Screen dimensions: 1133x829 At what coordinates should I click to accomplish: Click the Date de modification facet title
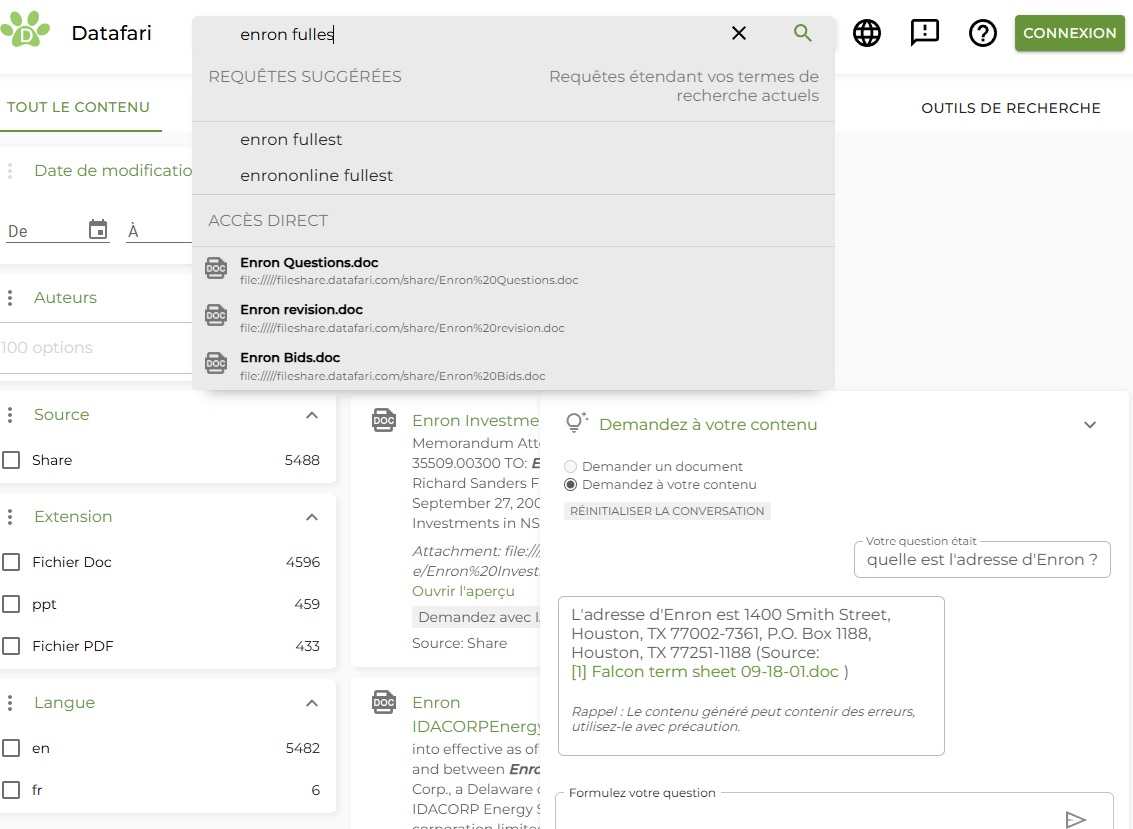tap(113, 171)
